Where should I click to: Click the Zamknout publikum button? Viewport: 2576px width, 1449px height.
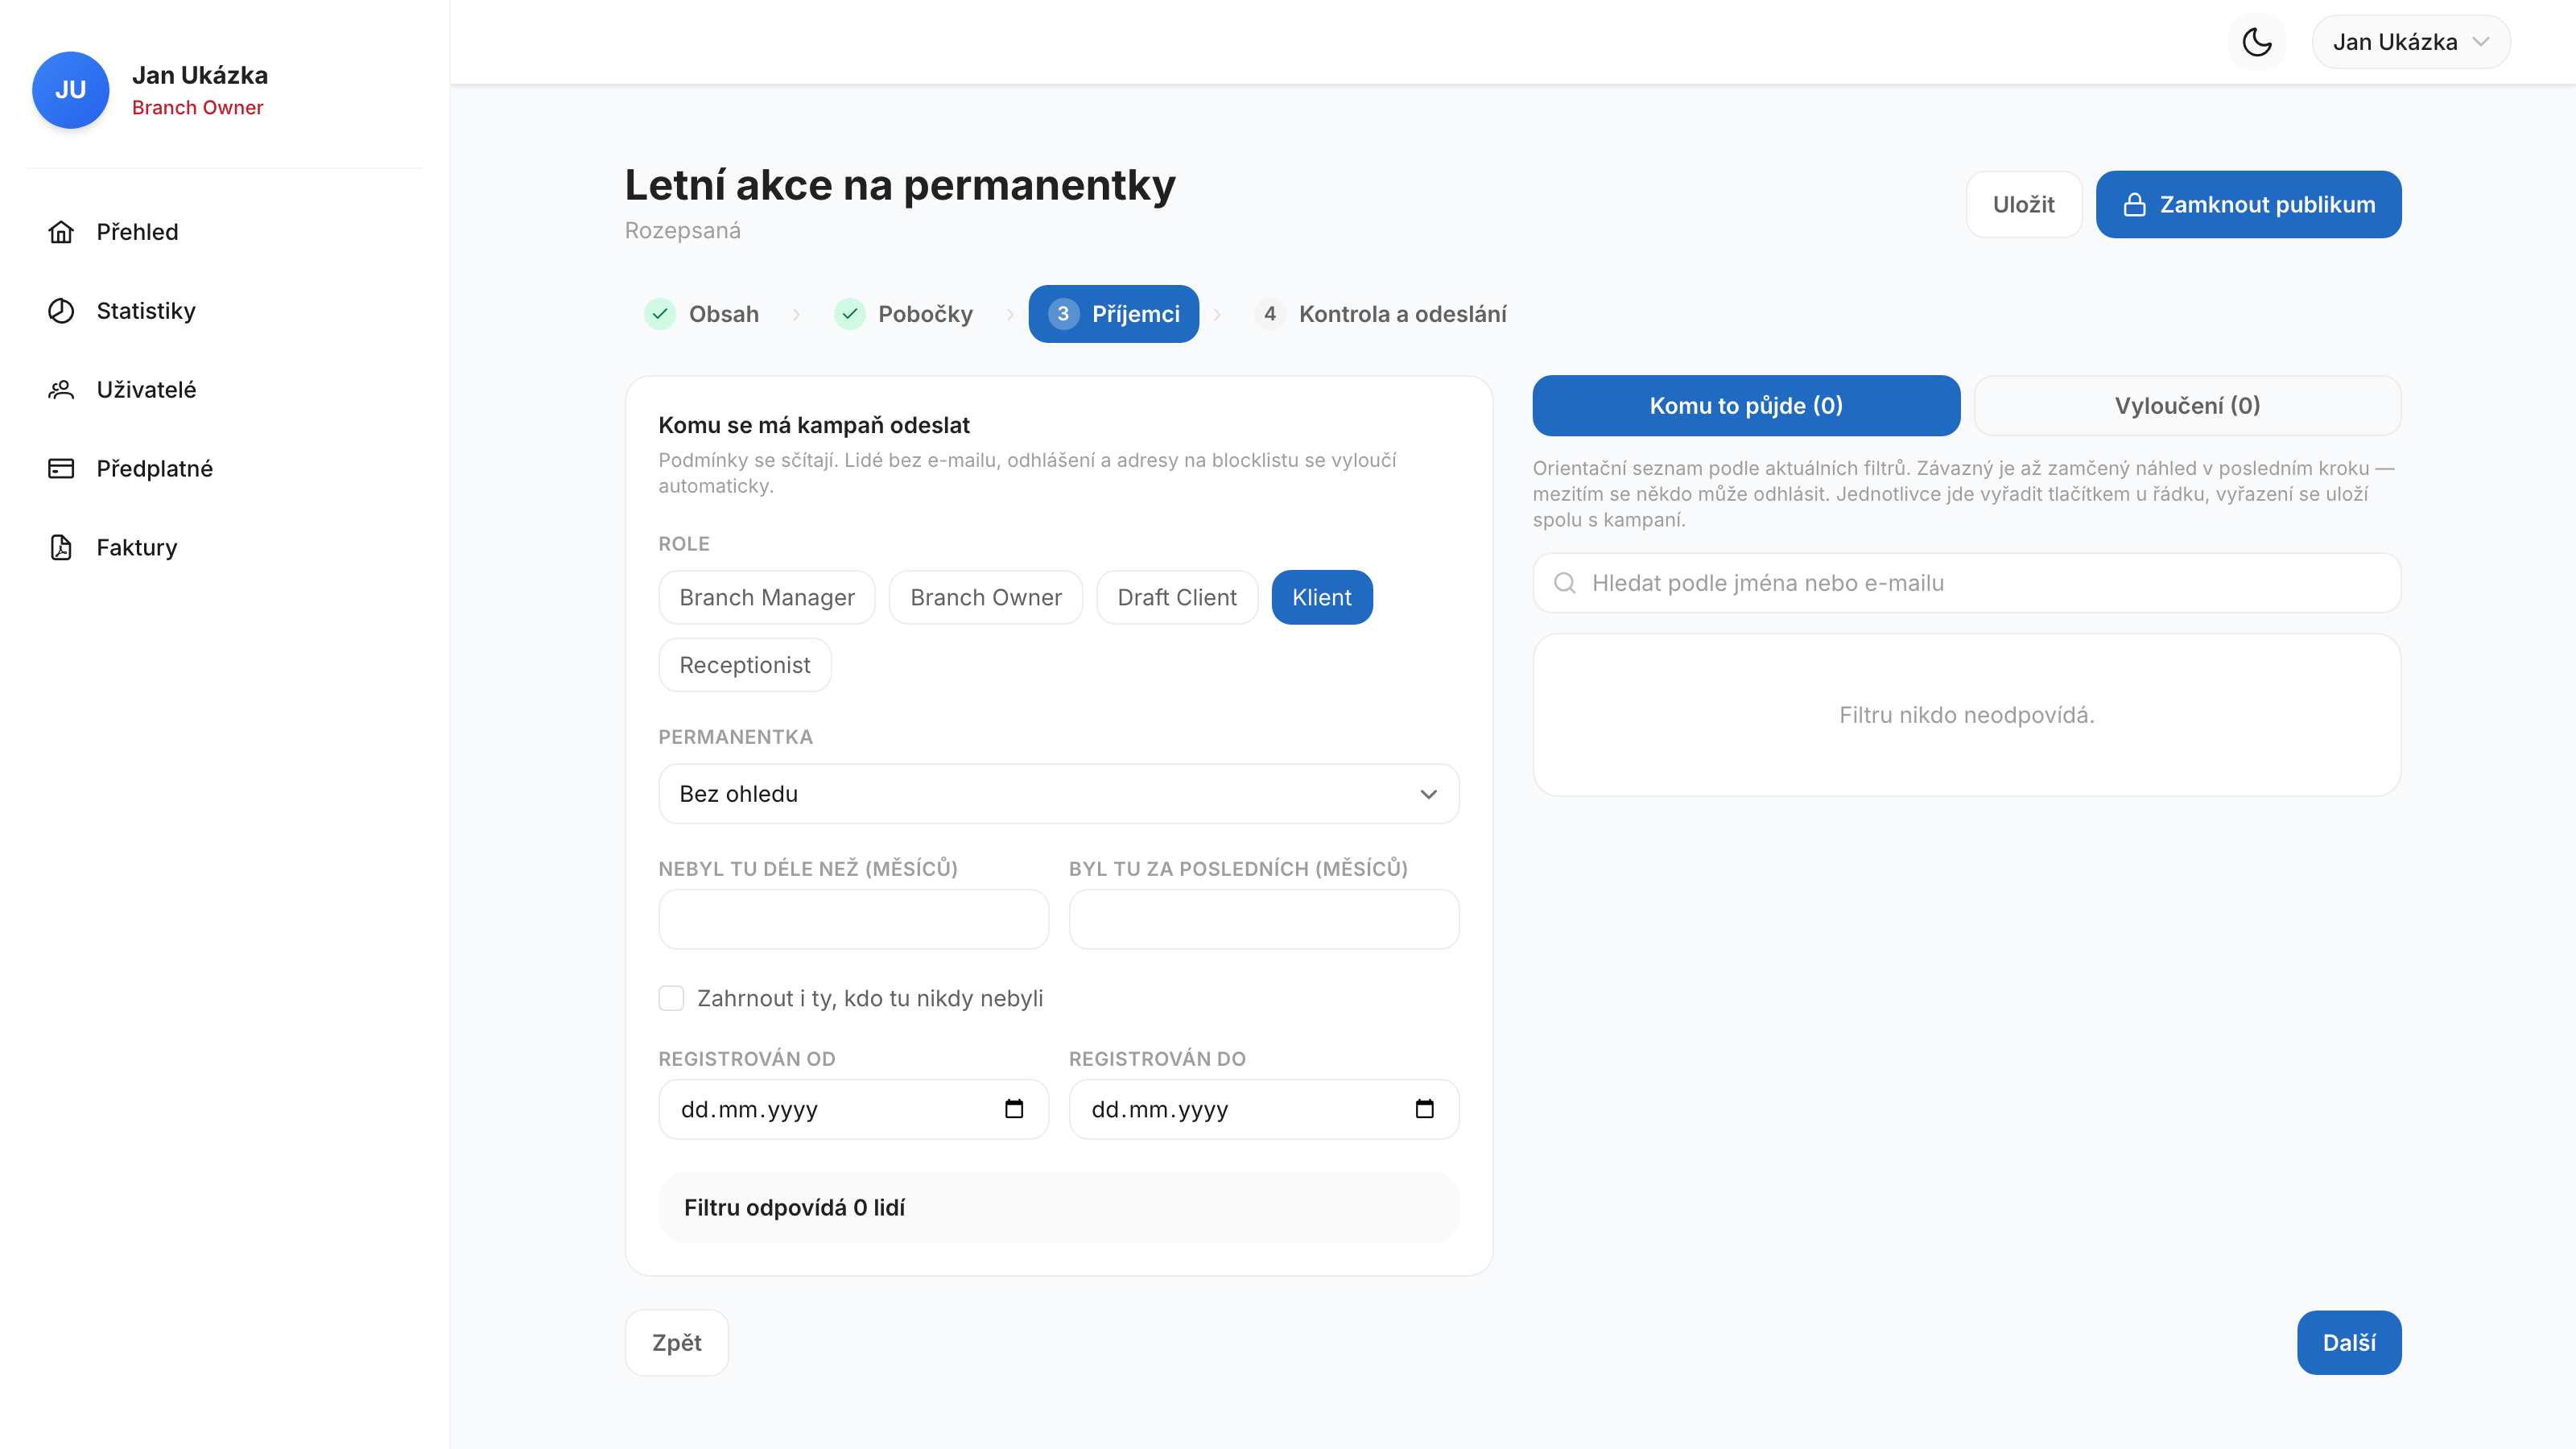pos(2248,205)
